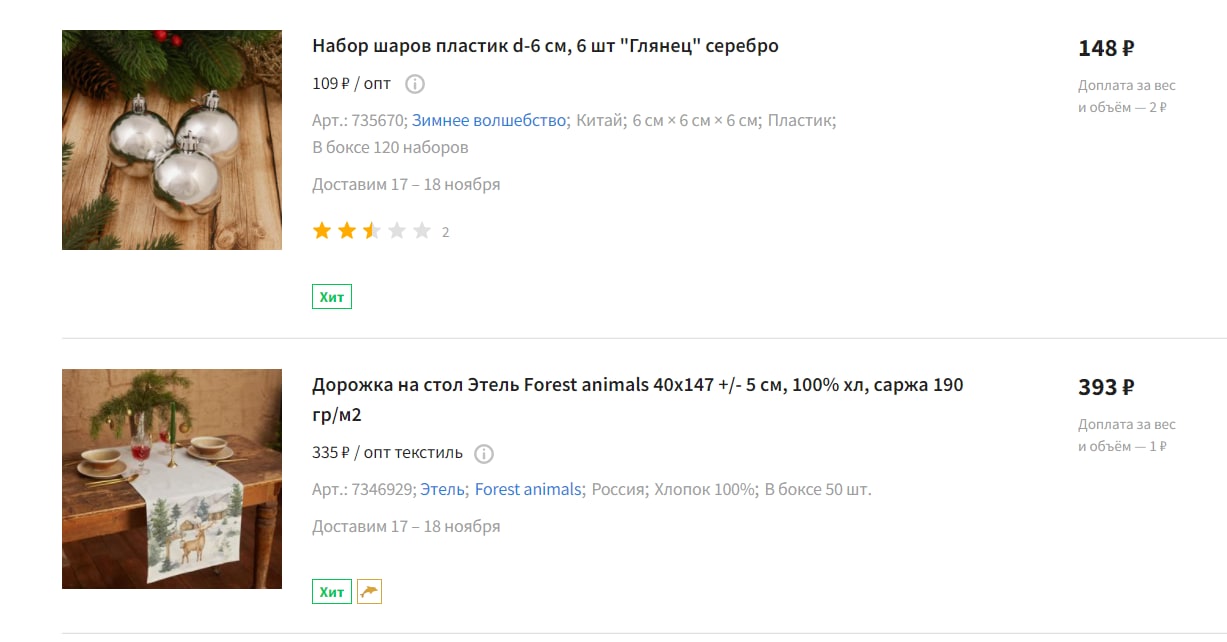Click wholesale price 335 ₽ / опт текстиль

(388, 453)
